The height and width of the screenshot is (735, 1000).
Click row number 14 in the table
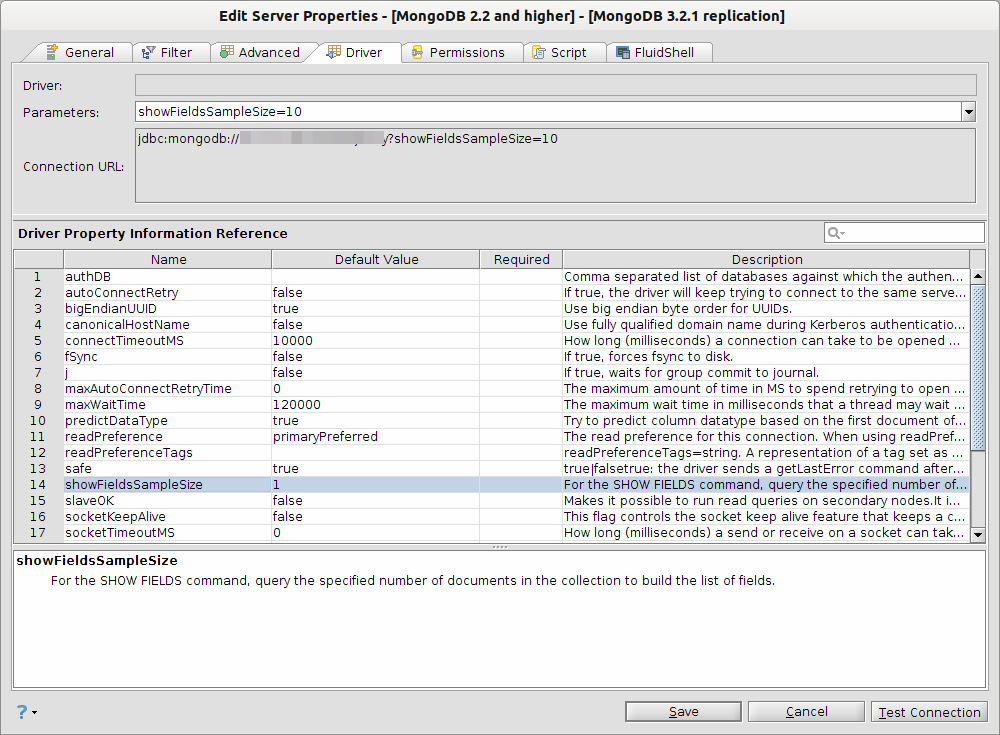pos(38,484)
